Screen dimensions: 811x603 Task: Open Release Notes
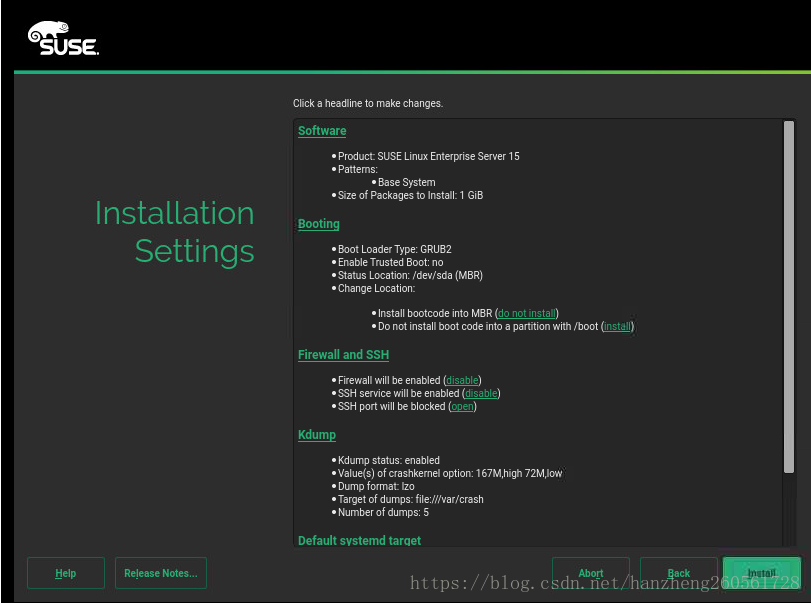point(161,573)
